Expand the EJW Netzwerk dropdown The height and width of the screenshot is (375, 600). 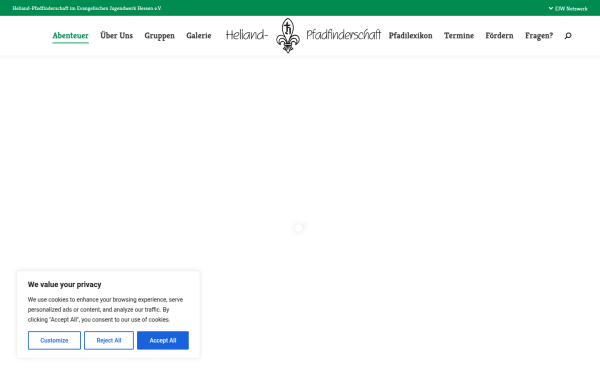click(568, 8)
